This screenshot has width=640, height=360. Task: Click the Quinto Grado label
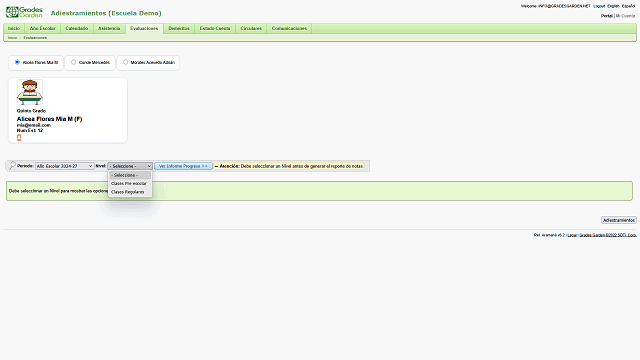31,111
